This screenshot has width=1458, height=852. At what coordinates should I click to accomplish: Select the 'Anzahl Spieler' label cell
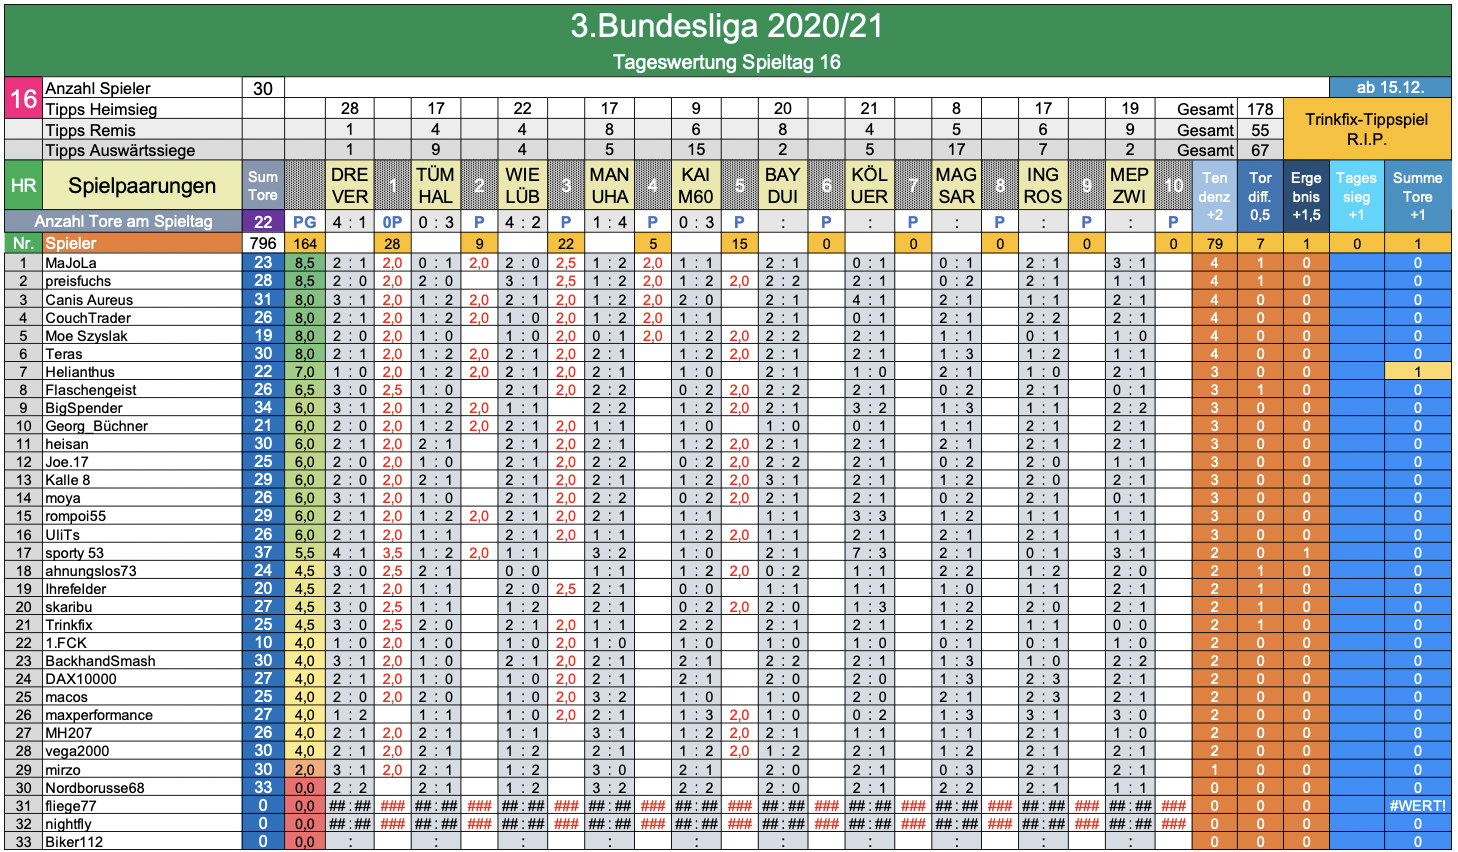[142, 89]
